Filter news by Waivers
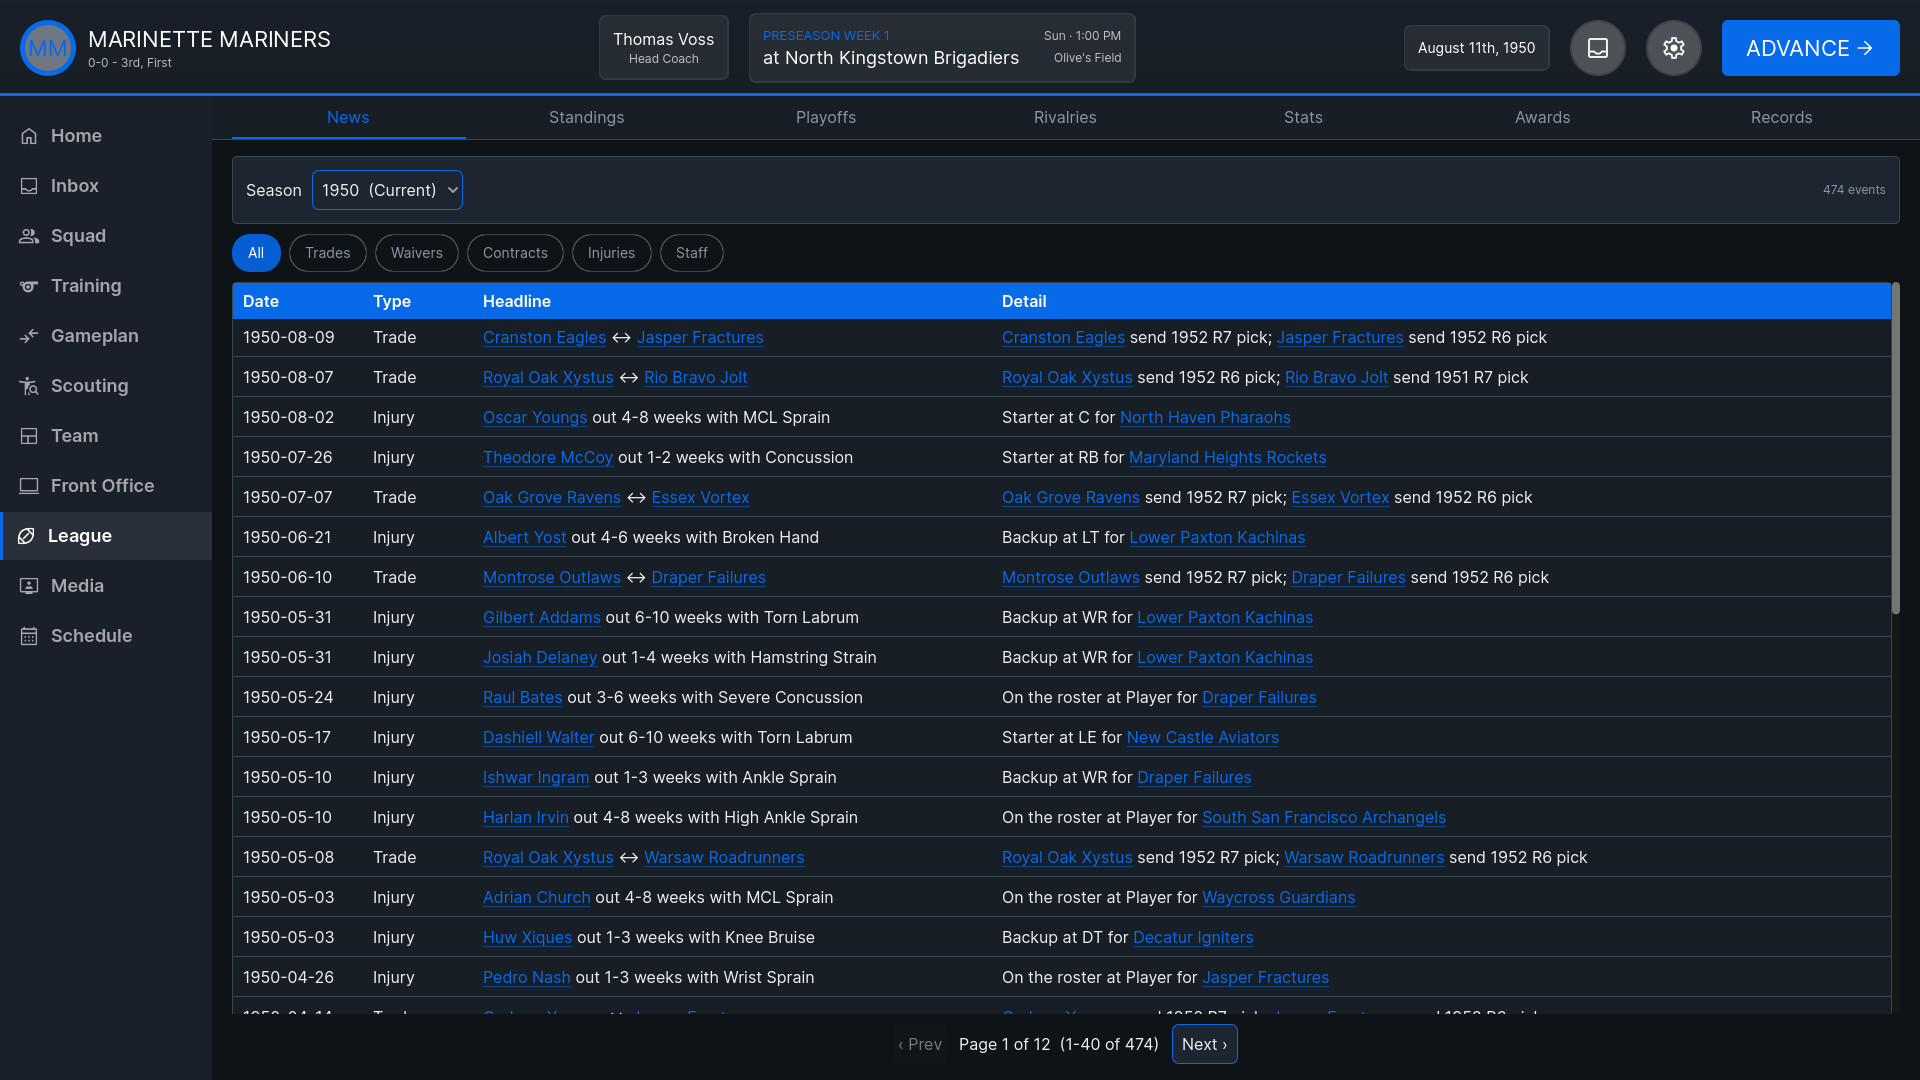The height and width of the screenshot is (1080, 1920). (x=417, y=253)
